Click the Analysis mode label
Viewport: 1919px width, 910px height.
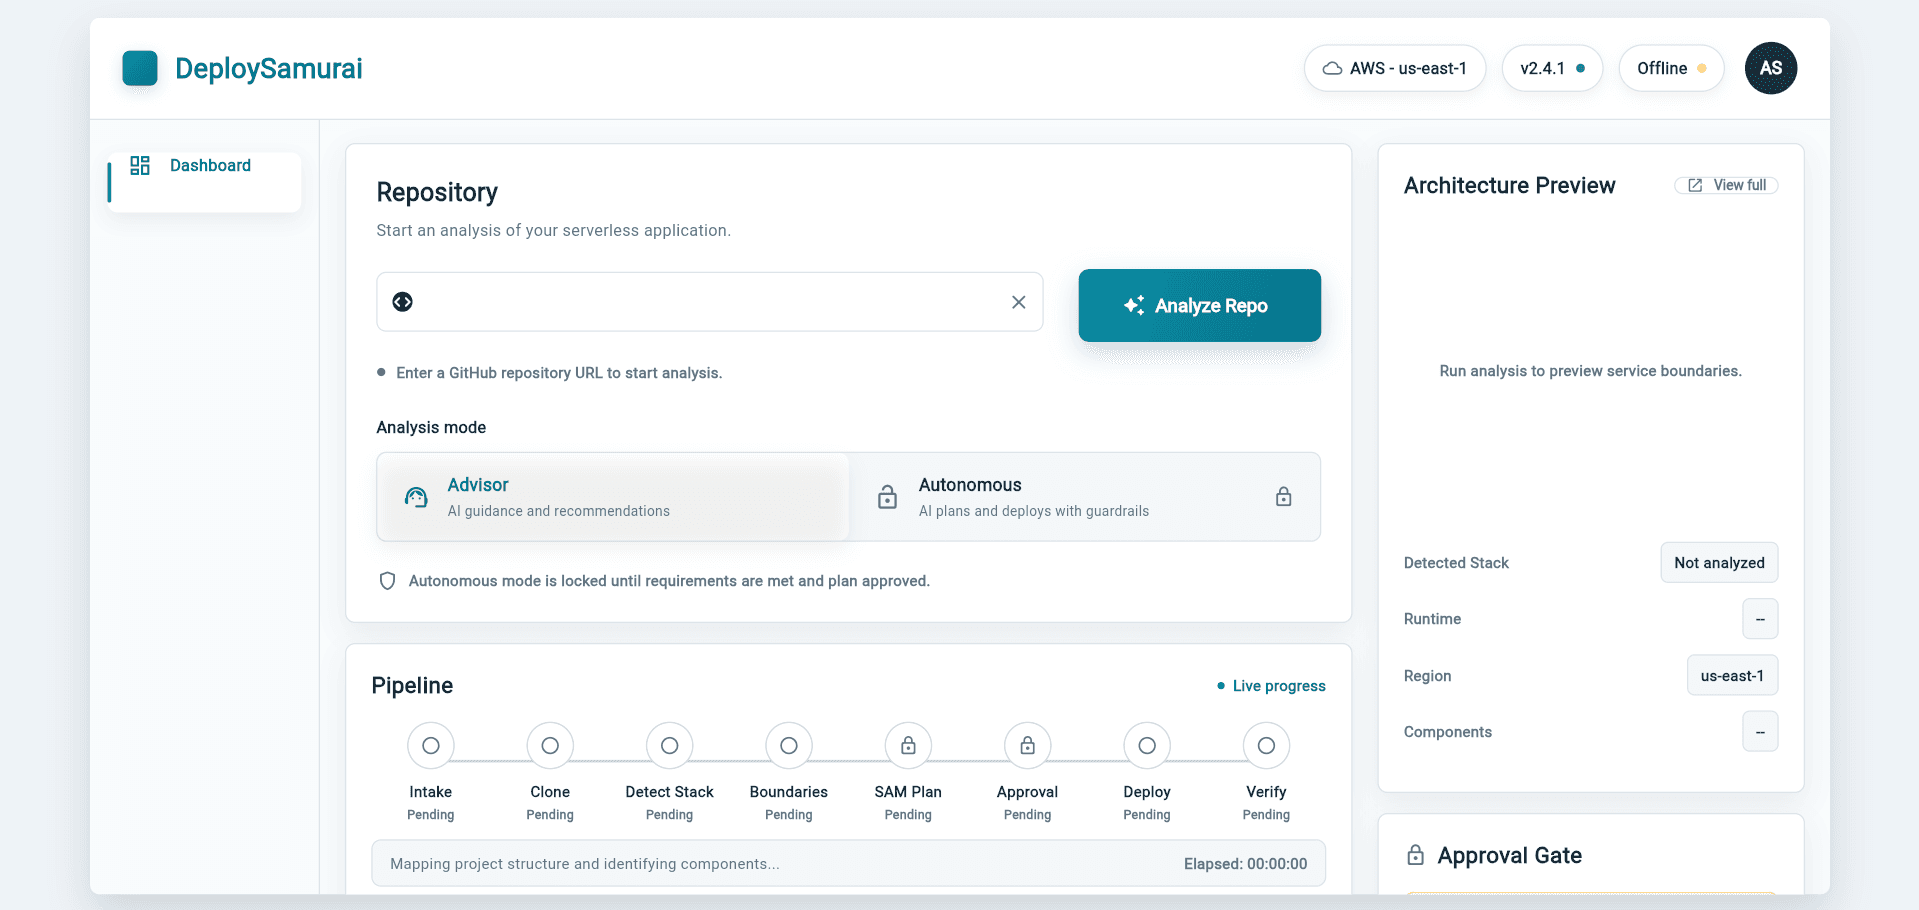(431, 427)
